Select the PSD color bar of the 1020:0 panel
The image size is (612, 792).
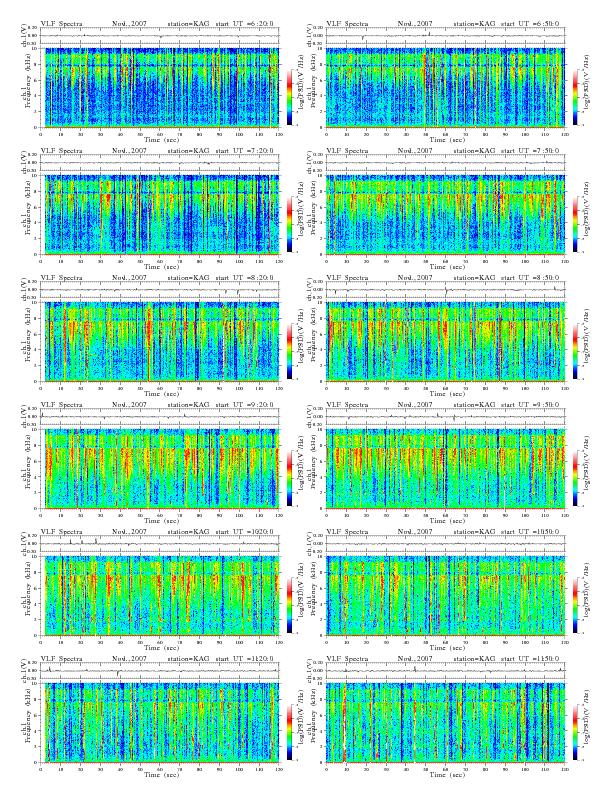click(x=289, y=605)
